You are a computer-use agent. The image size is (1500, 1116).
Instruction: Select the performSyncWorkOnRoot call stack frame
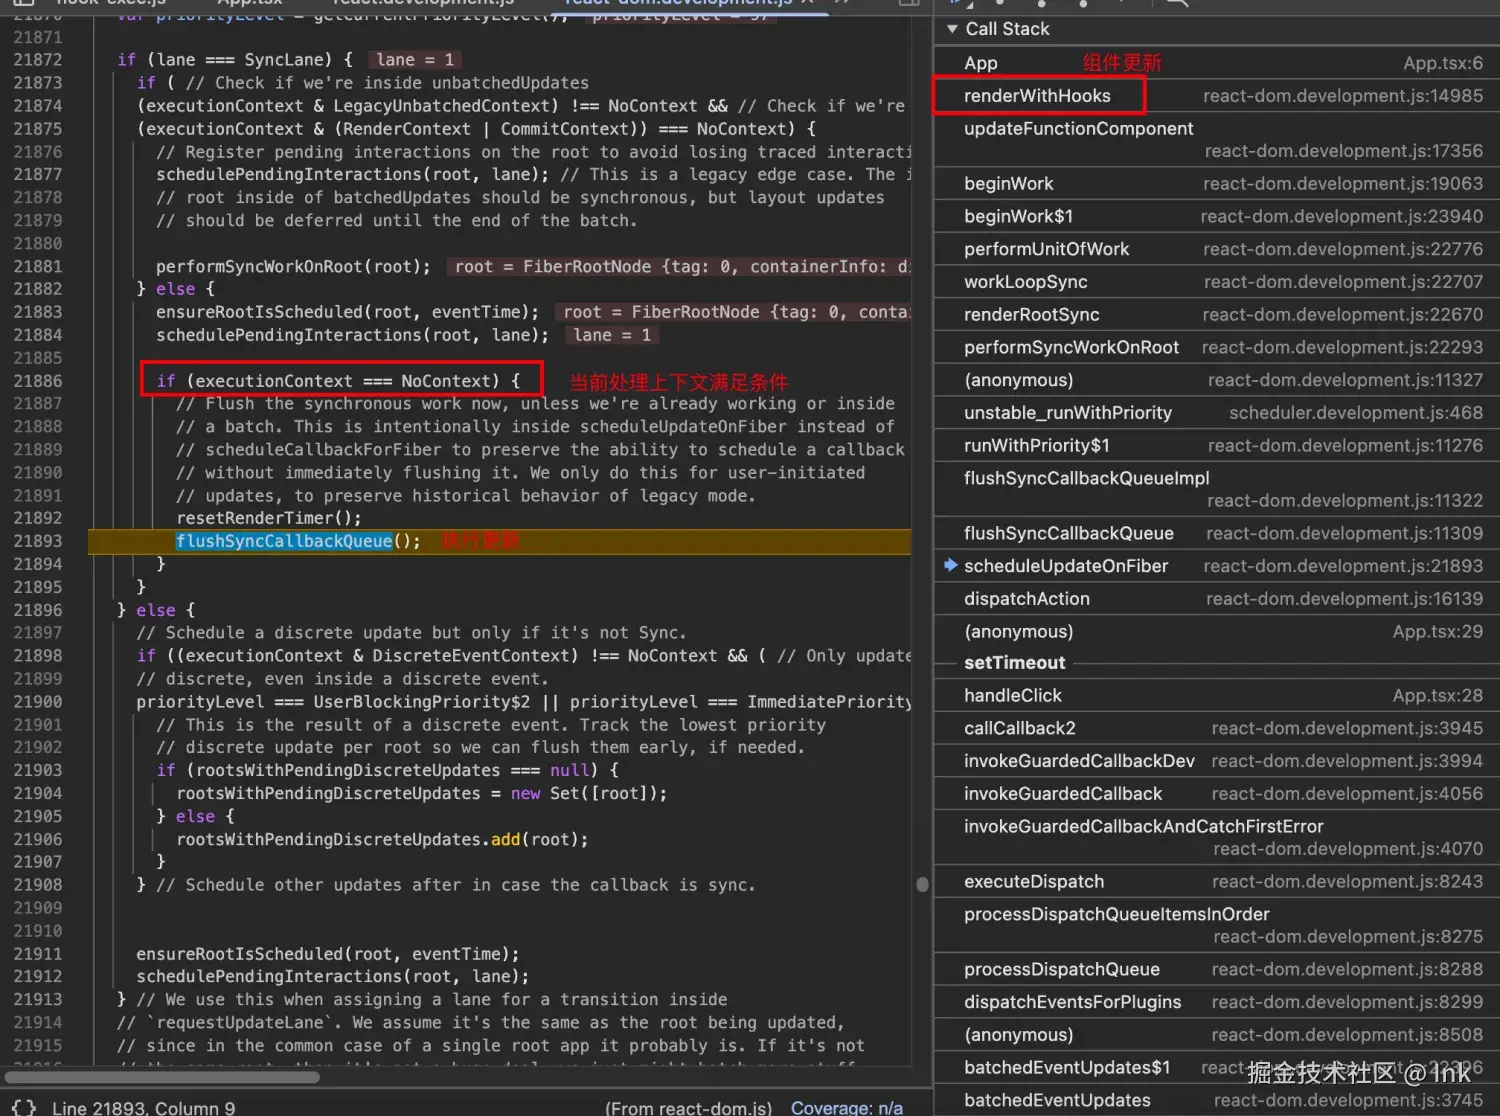click(x=1216, y=348)
